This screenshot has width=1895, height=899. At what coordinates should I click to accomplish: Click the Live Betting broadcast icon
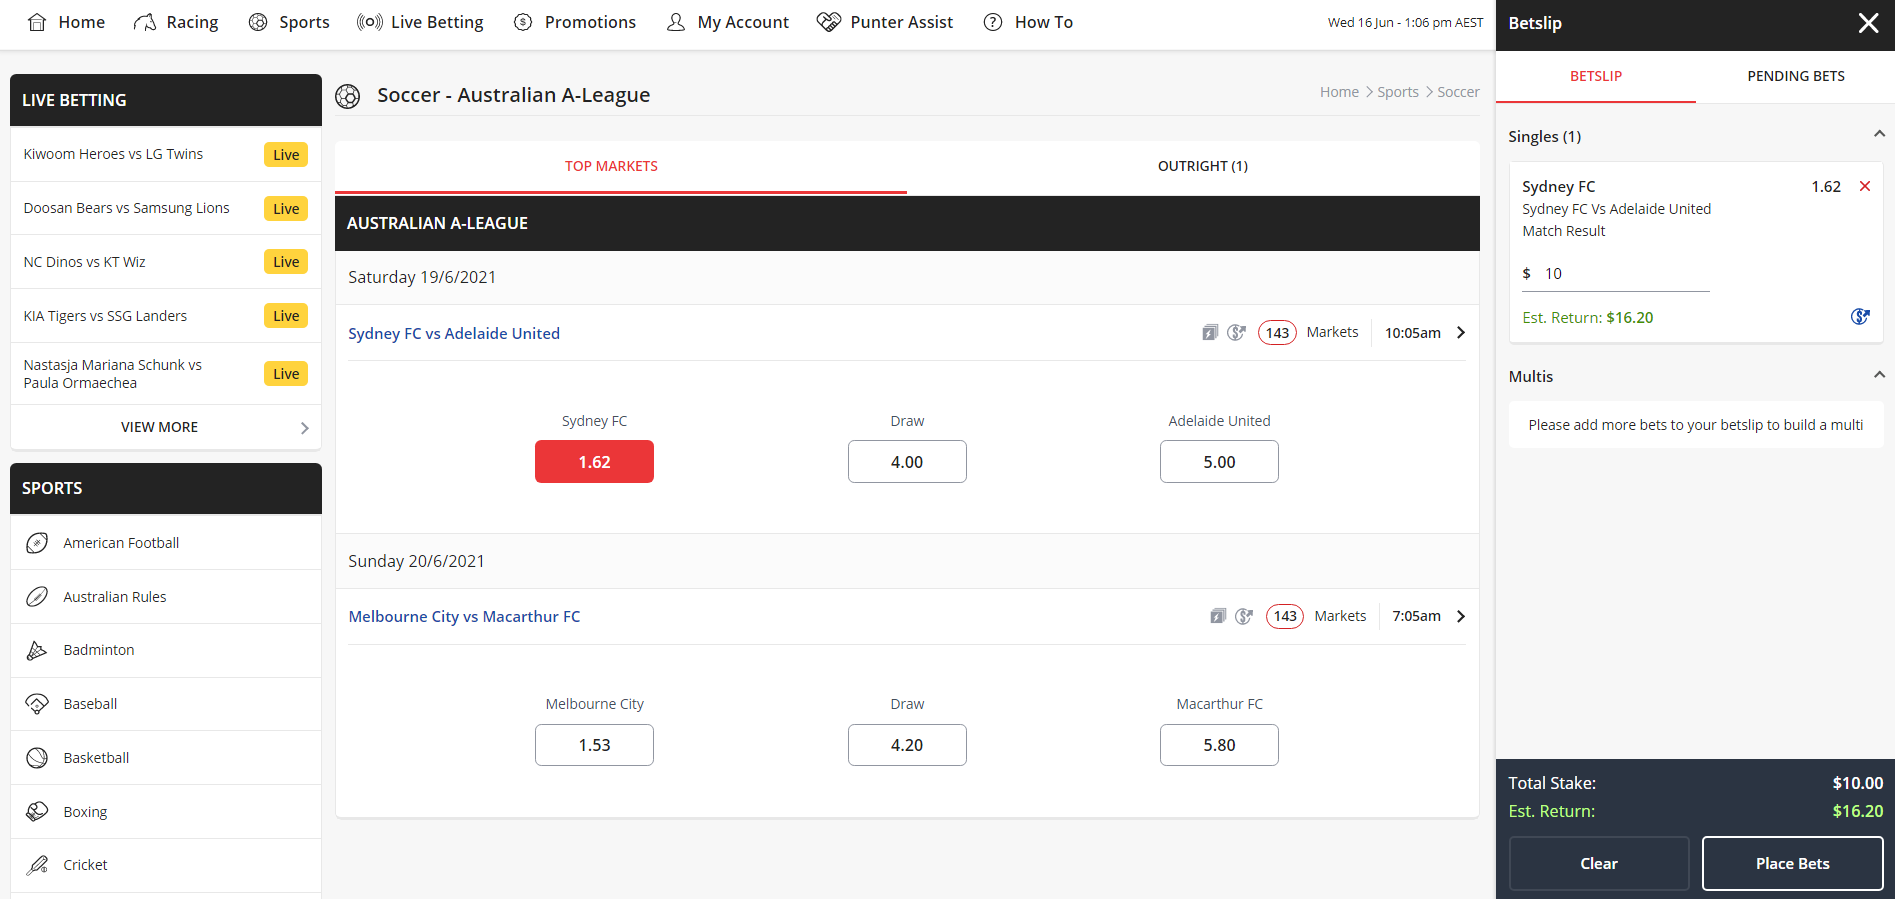click(369, 22)
